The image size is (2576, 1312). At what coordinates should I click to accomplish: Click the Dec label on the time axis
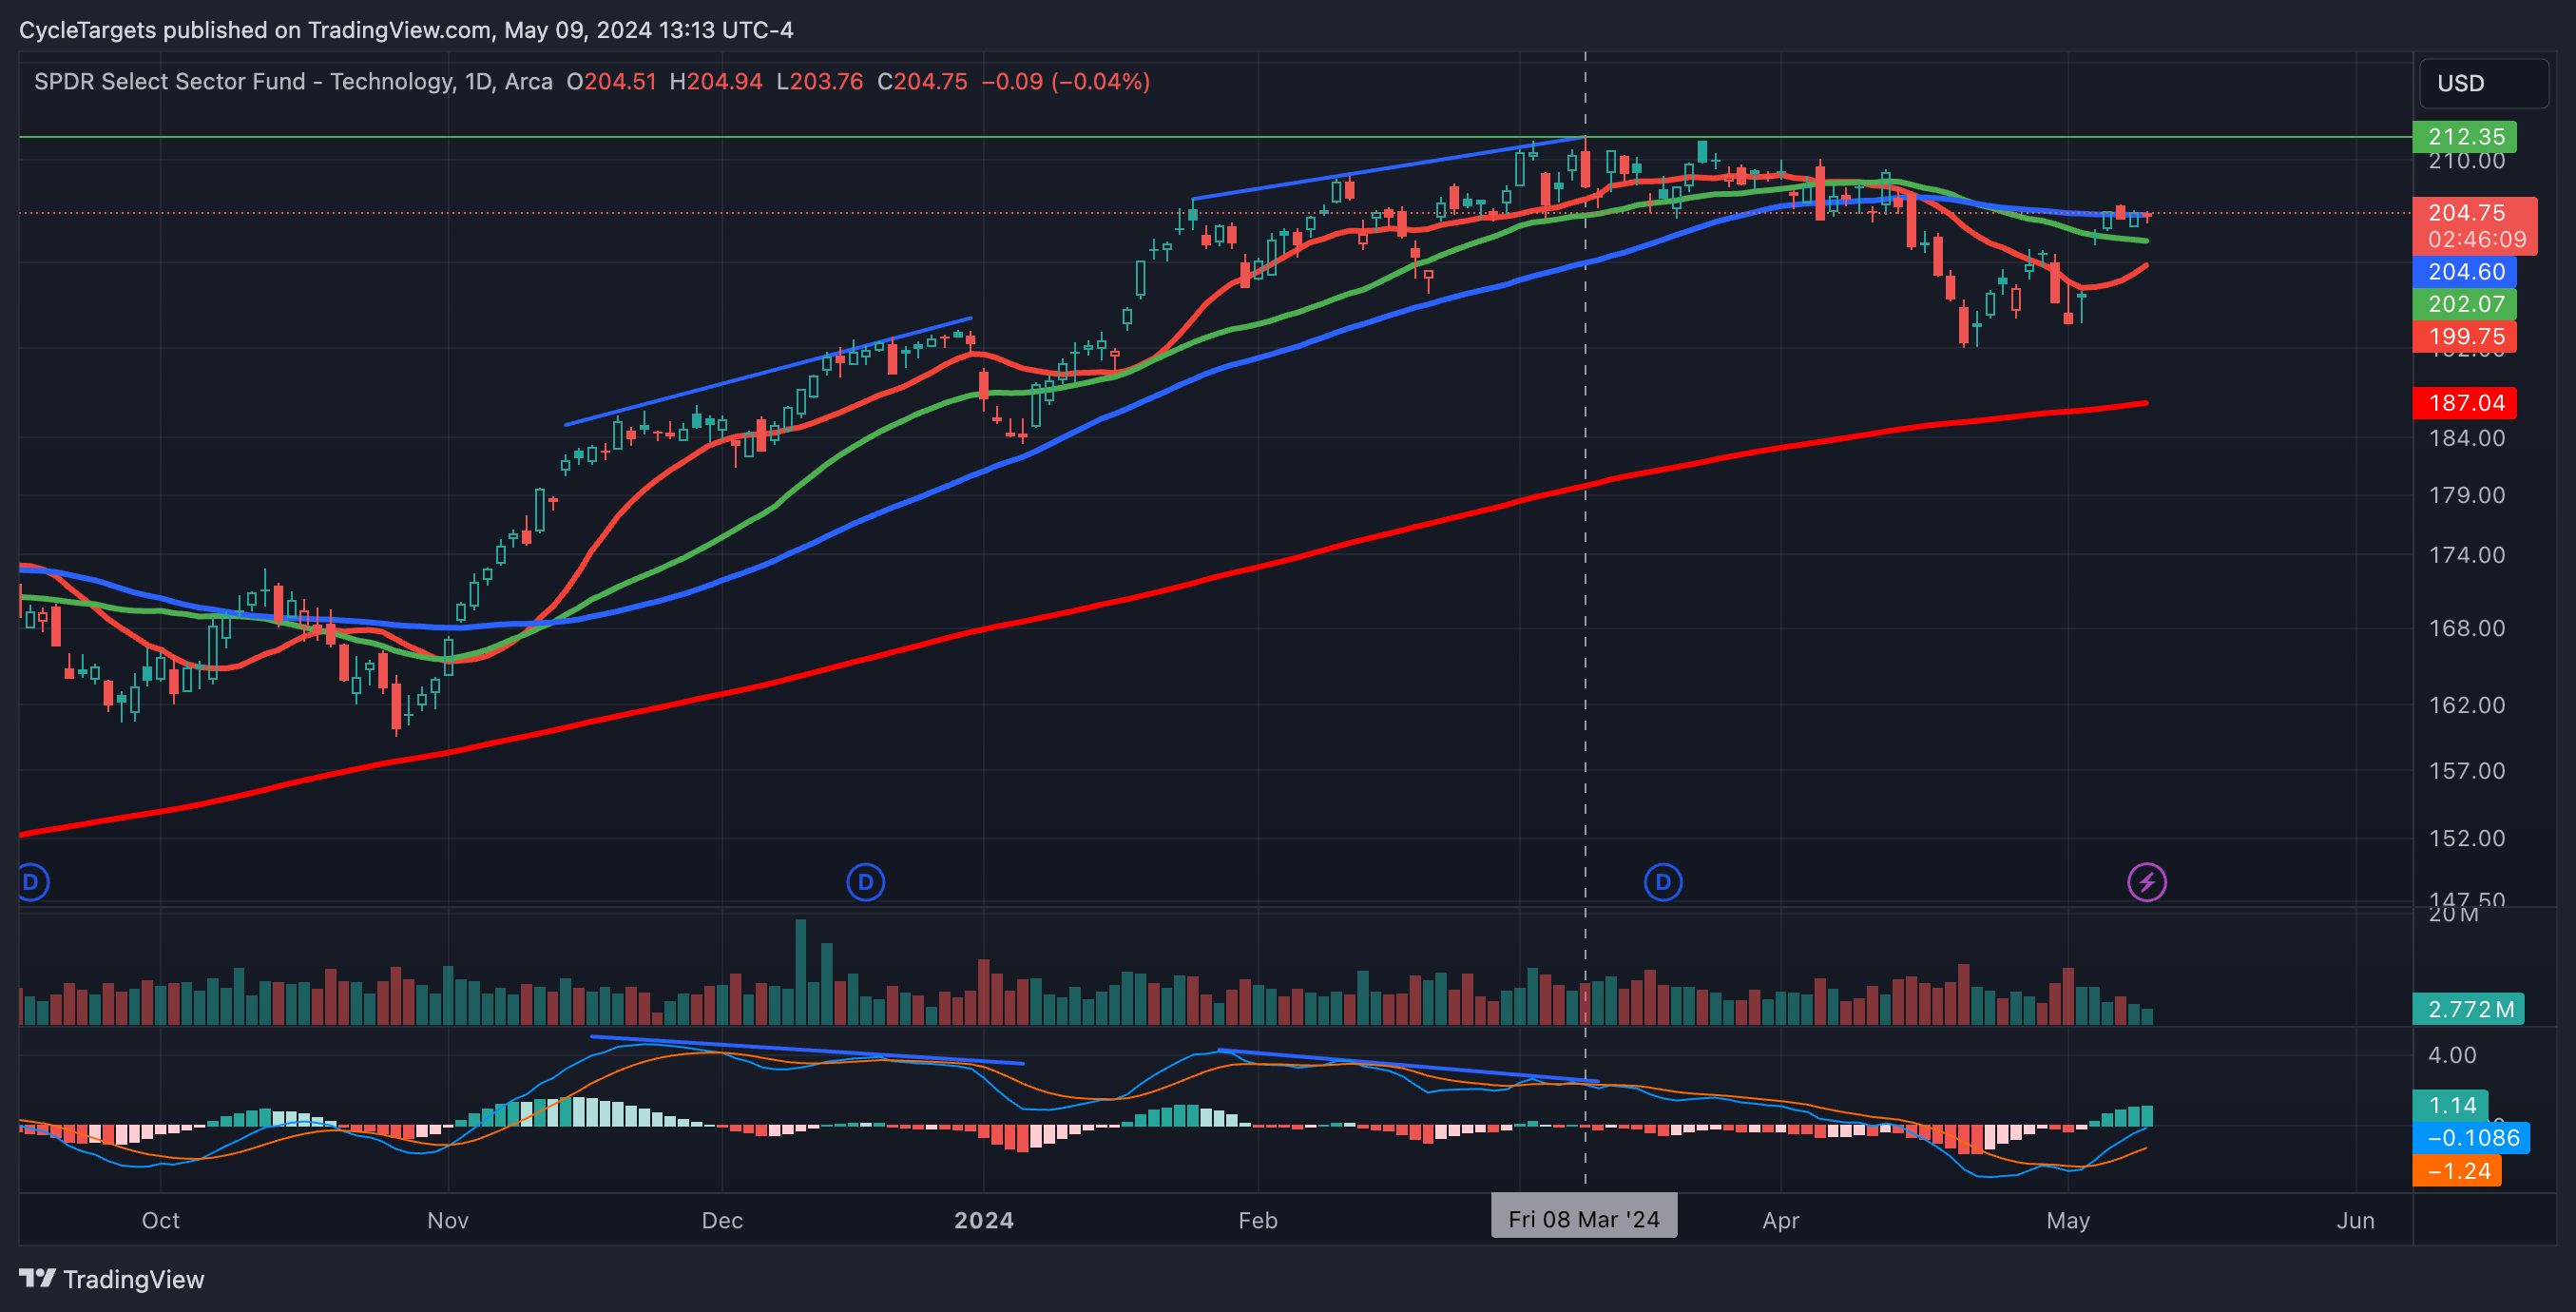point(722,1220)
